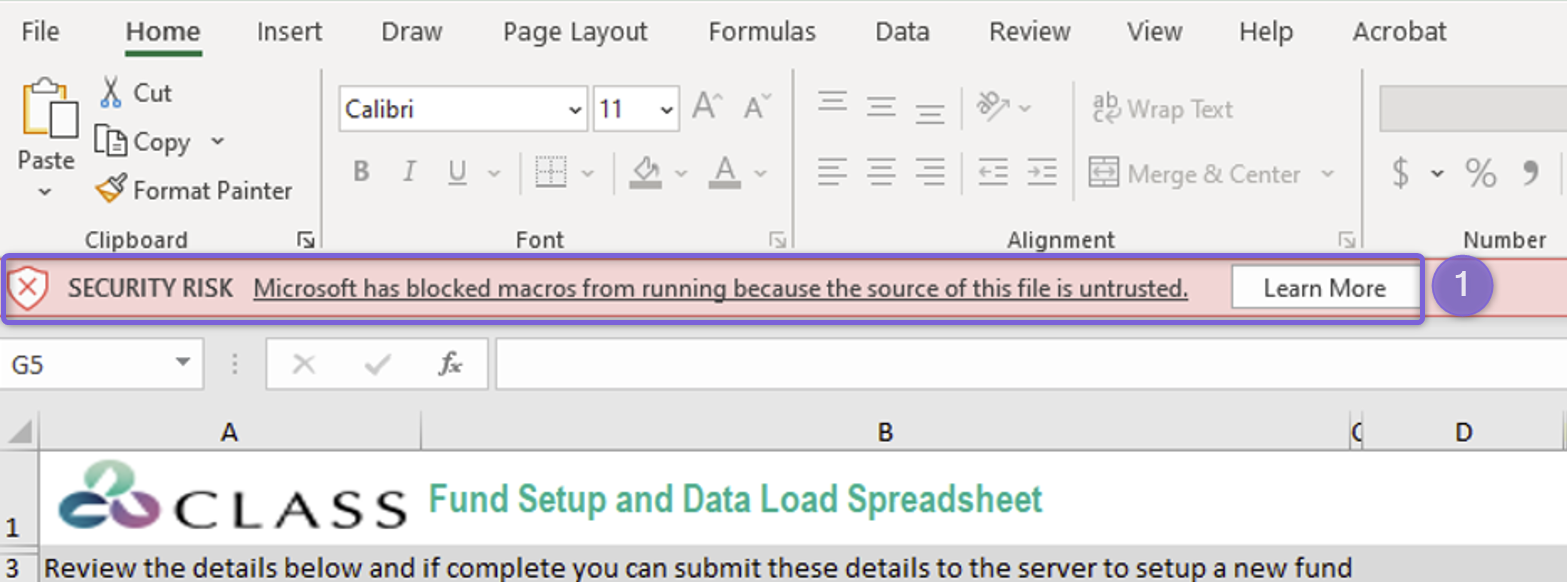Screen dimensions: 1567x582
Task: Click the Cut scissors icon
Action: (x=111, y=92)
